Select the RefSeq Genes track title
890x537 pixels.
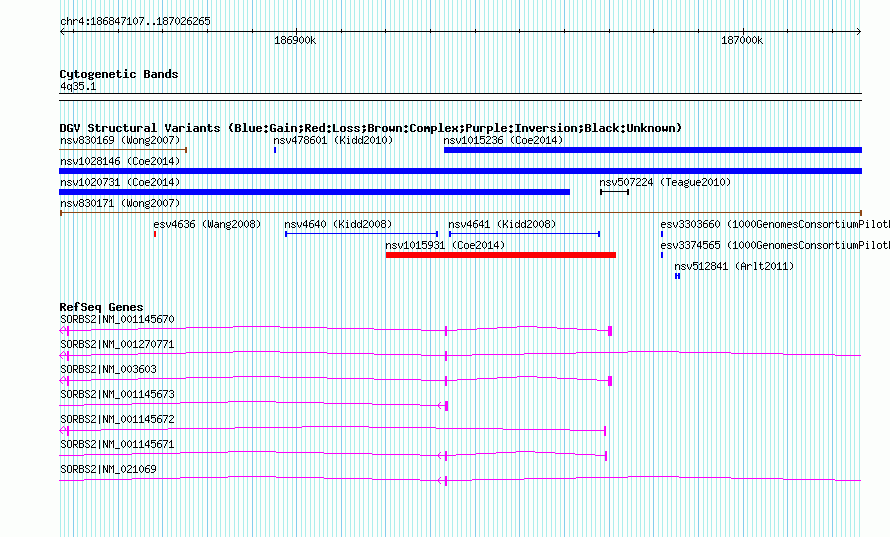click(101, 307)
